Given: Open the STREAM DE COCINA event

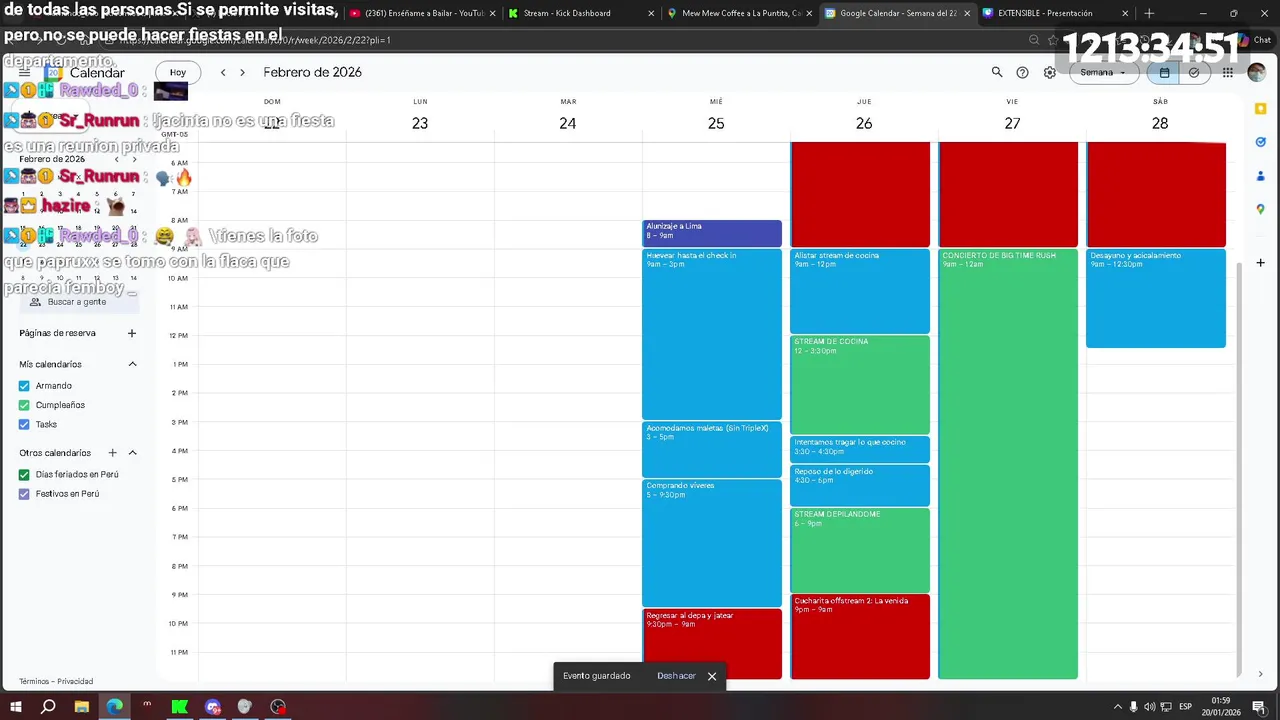Looking at the screenshot, I should [x=860, y=385].
